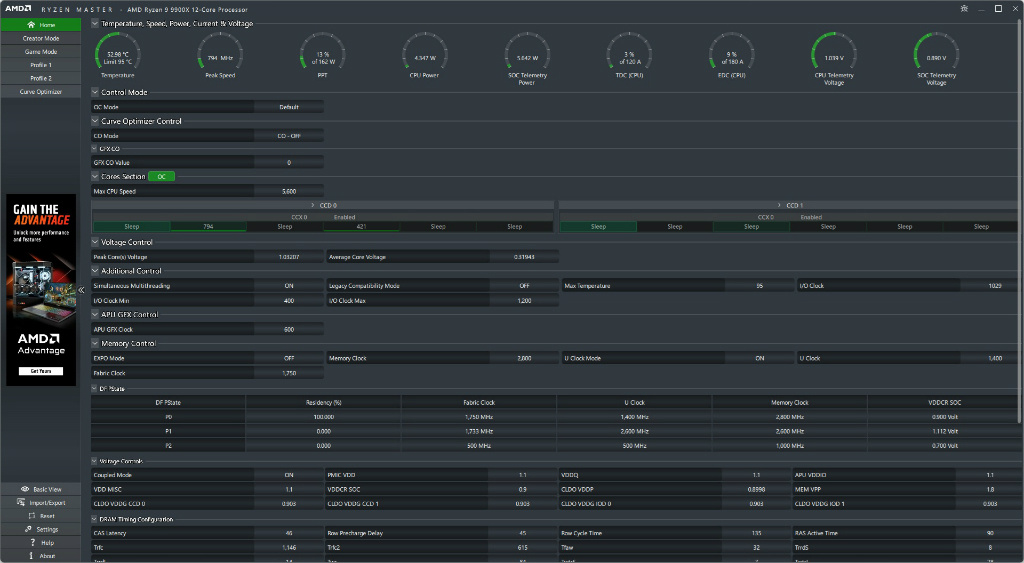Collapse the DF PState section

coord(94,389)
